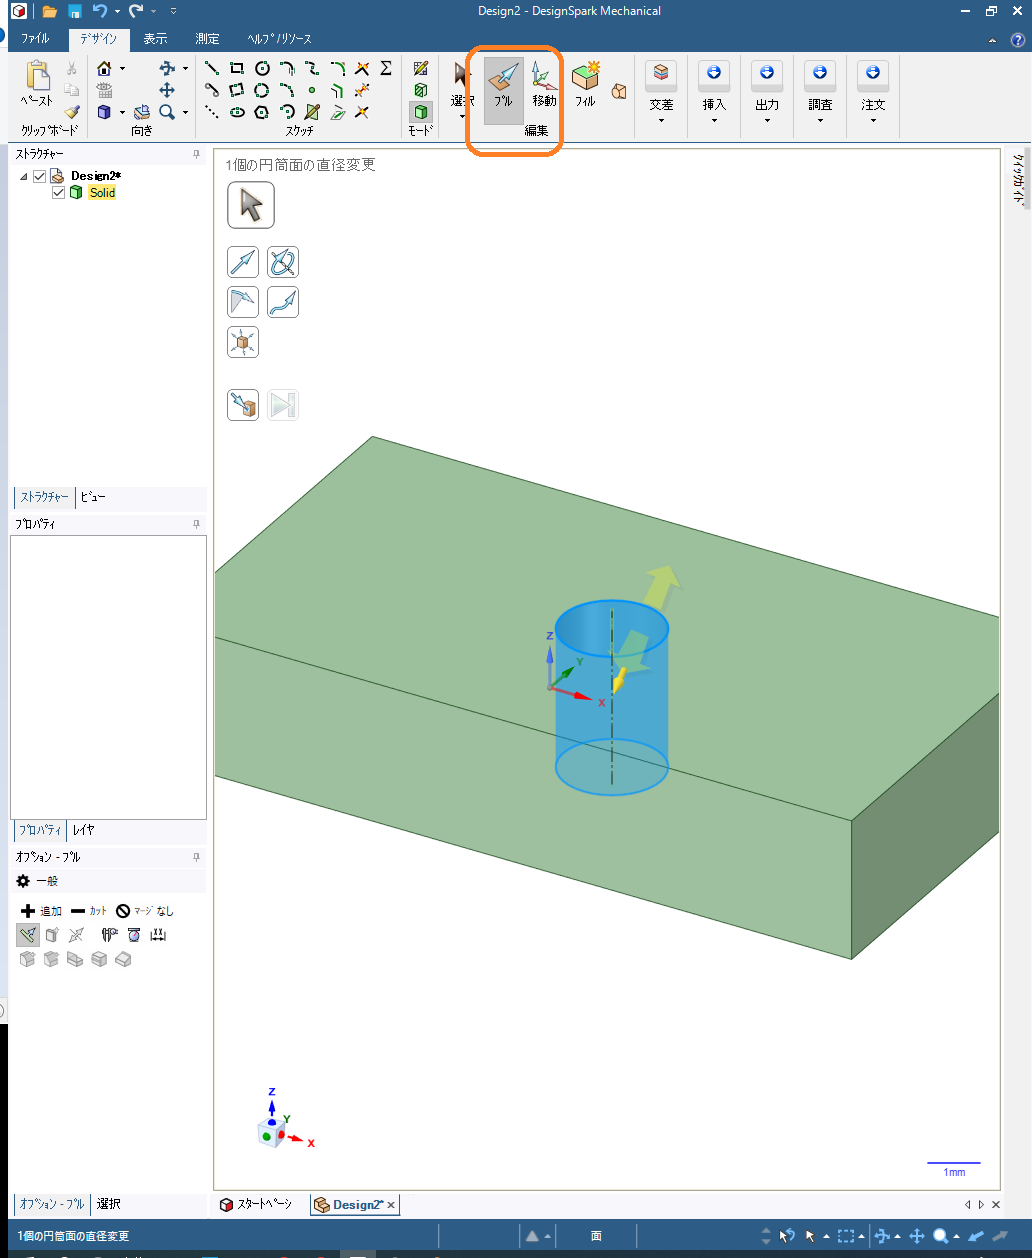Switch to 3D mode icon
Viewport: 1032px width, 1258px height.
point(421,112)
